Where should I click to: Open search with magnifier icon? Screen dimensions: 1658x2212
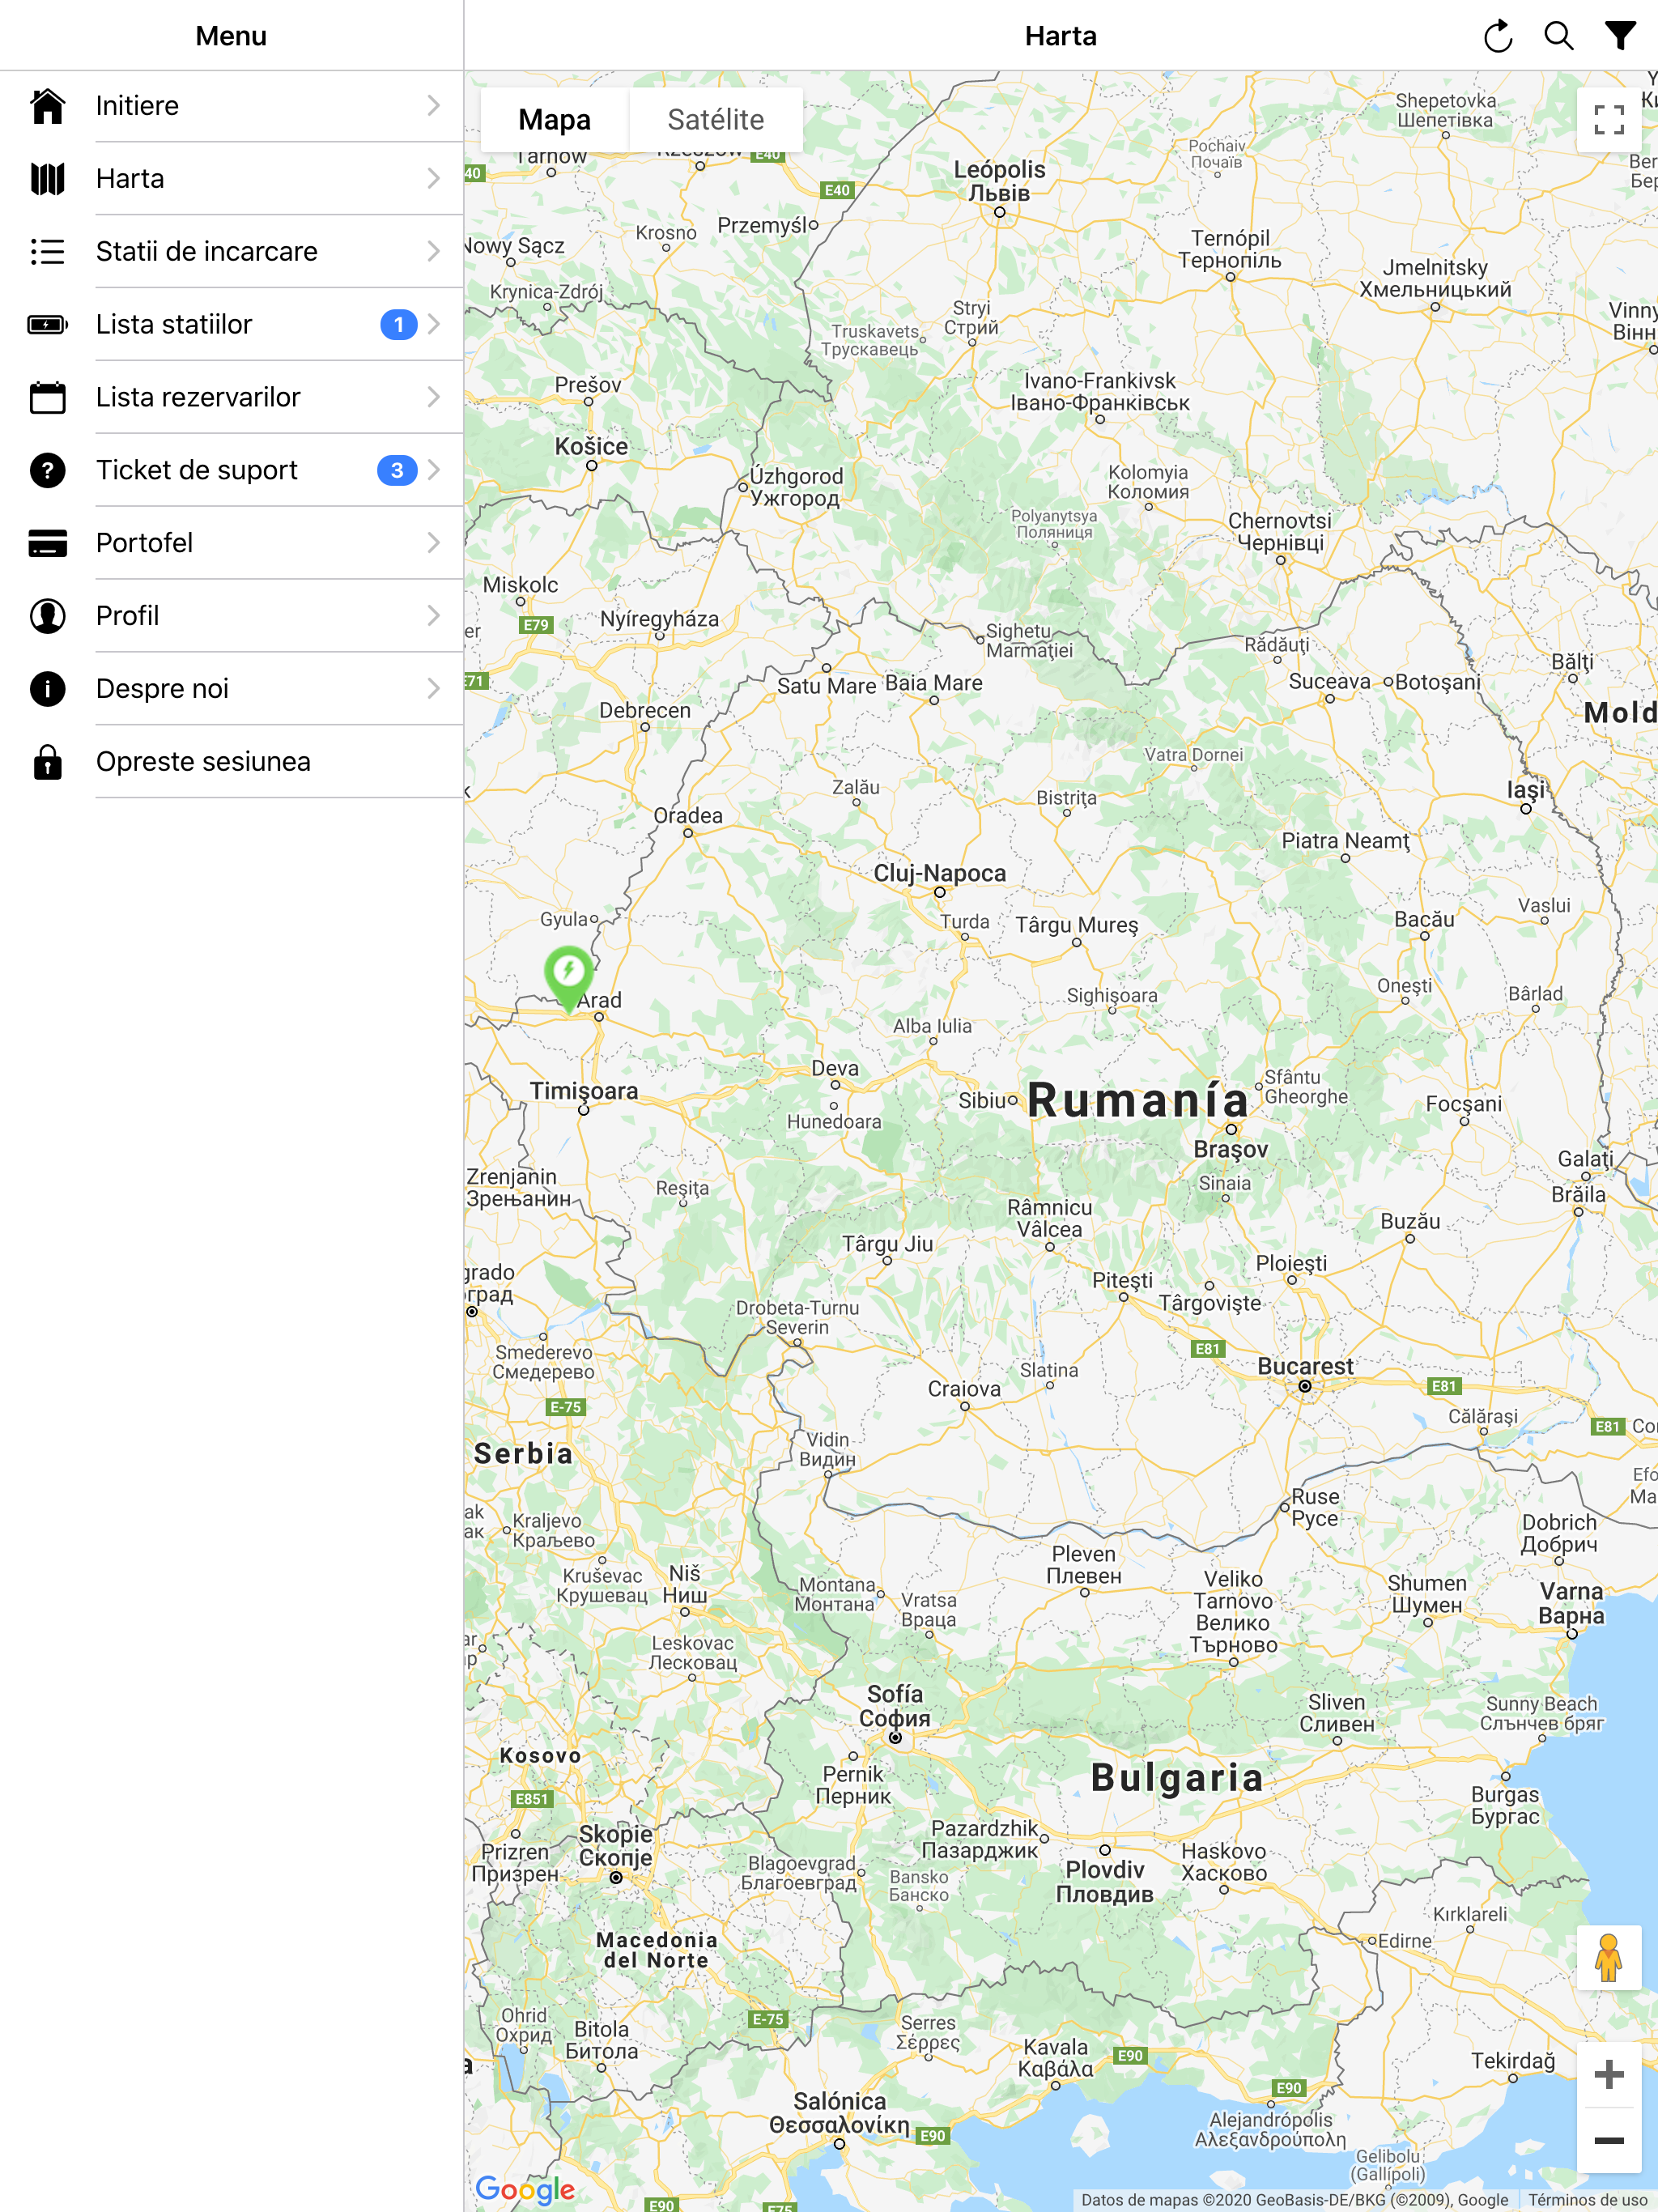click(1559, 36)
